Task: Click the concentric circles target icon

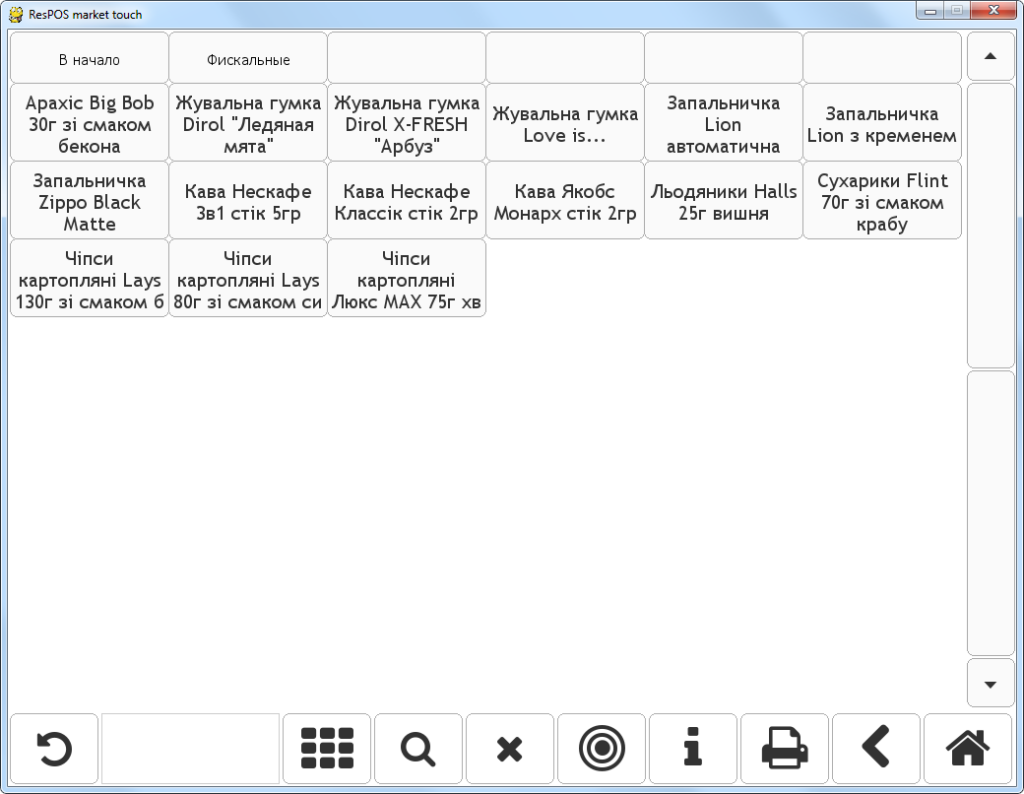Action: pyautogui.click(x=601, y=748)
